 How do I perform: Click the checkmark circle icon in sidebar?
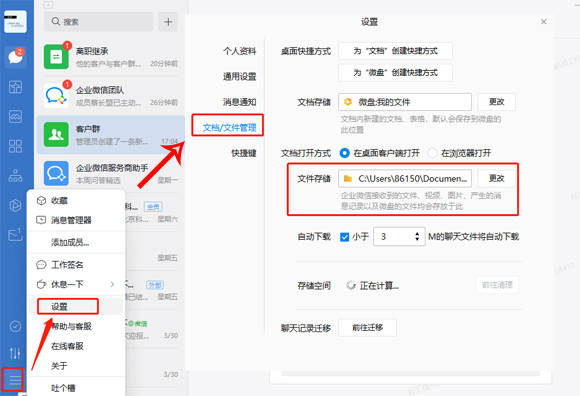click(15, 326)
